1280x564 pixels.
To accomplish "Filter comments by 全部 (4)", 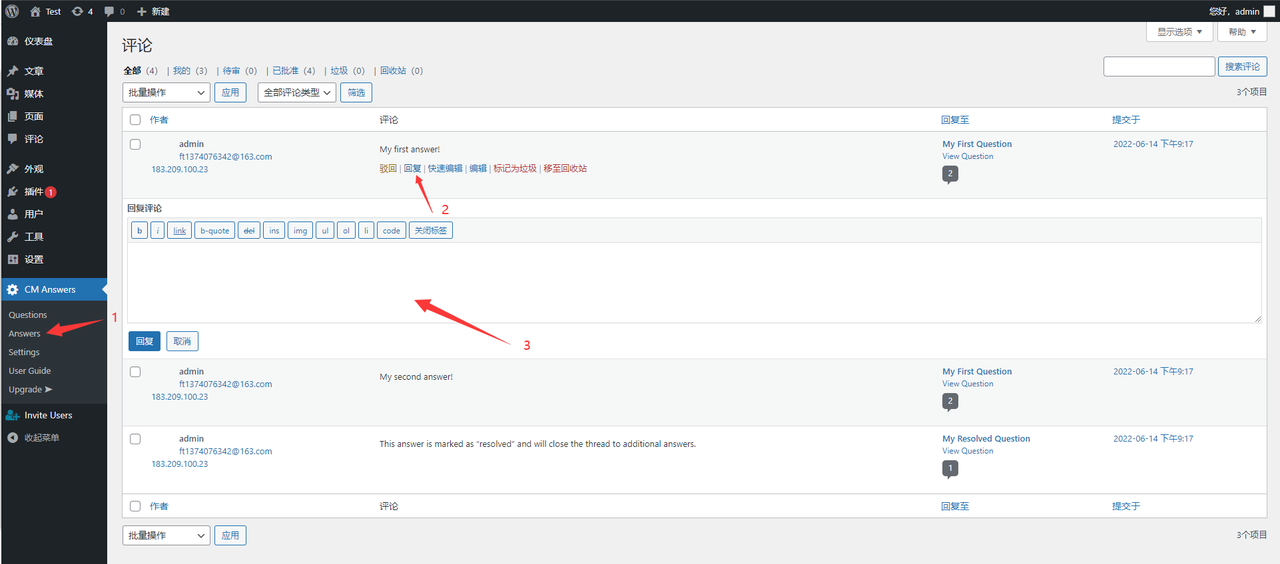I will point(140,71).
